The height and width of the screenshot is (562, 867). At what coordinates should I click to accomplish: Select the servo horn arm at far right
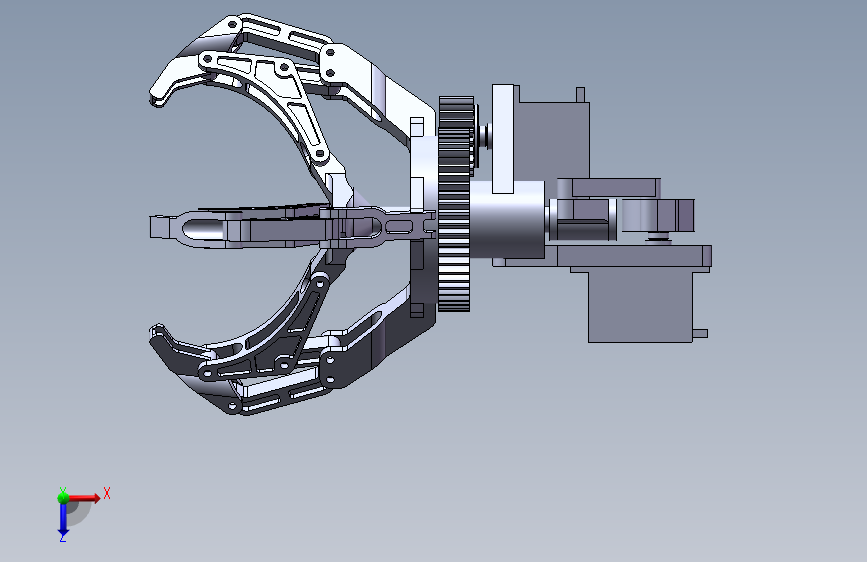658,215
